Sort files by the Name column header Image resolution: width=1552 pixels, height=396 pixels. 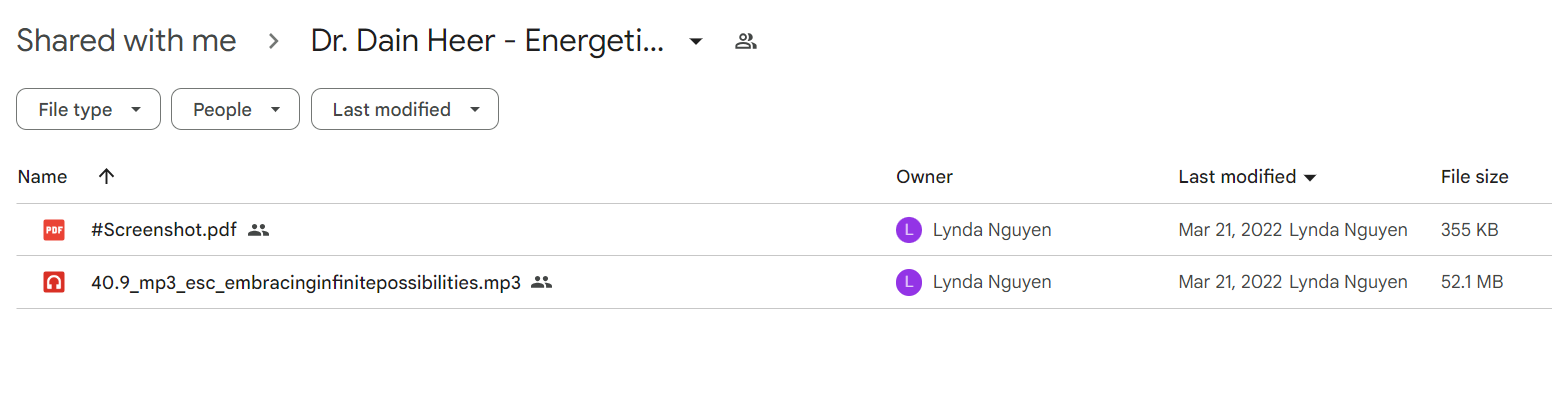[x=42, y=177]
